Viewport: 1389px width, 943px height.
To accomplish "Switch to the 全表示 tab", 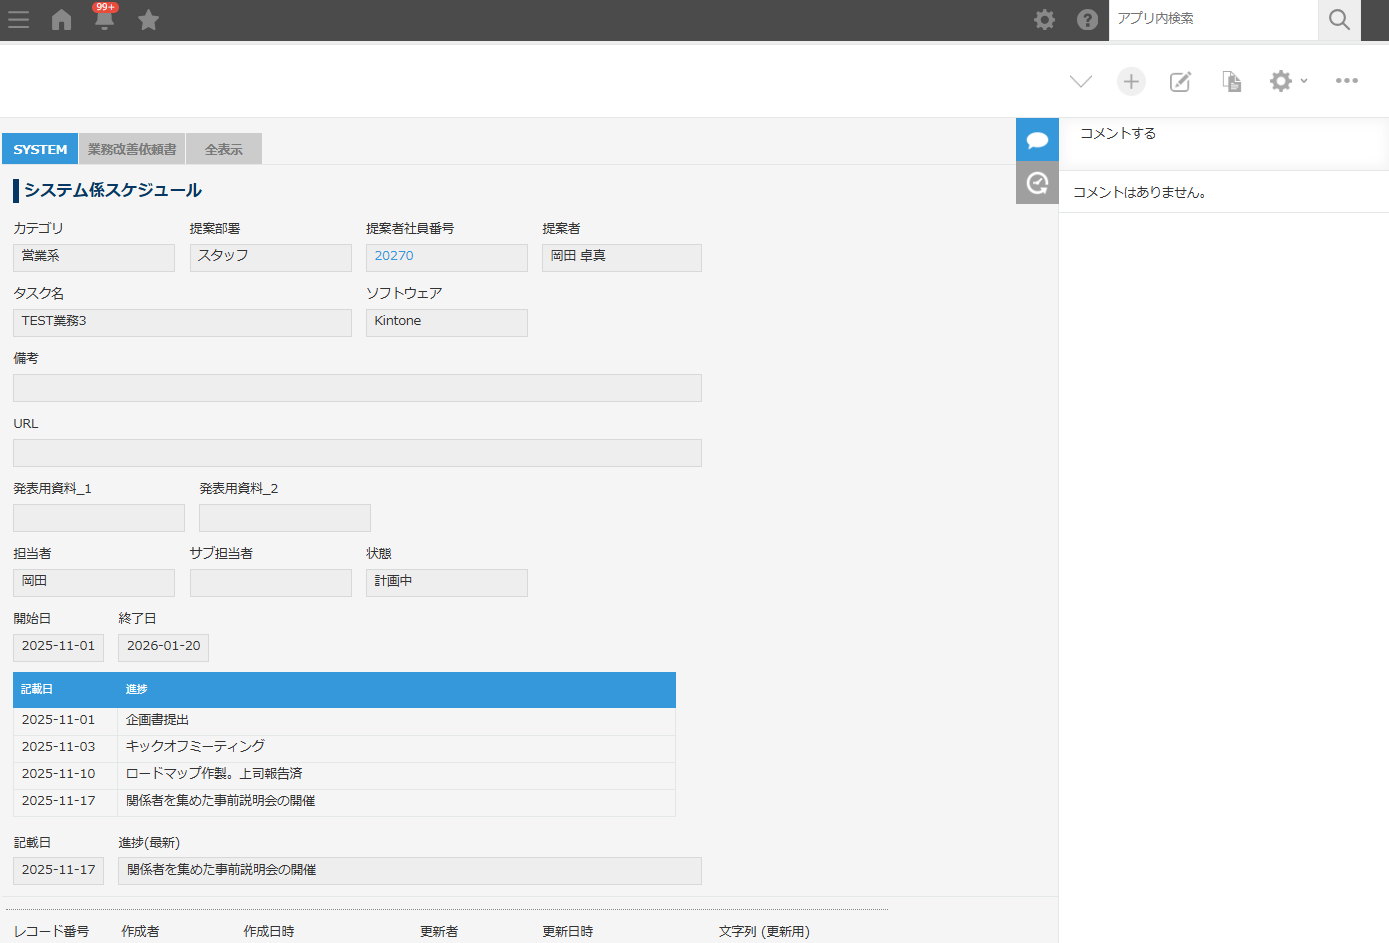I will coord(224,149).
